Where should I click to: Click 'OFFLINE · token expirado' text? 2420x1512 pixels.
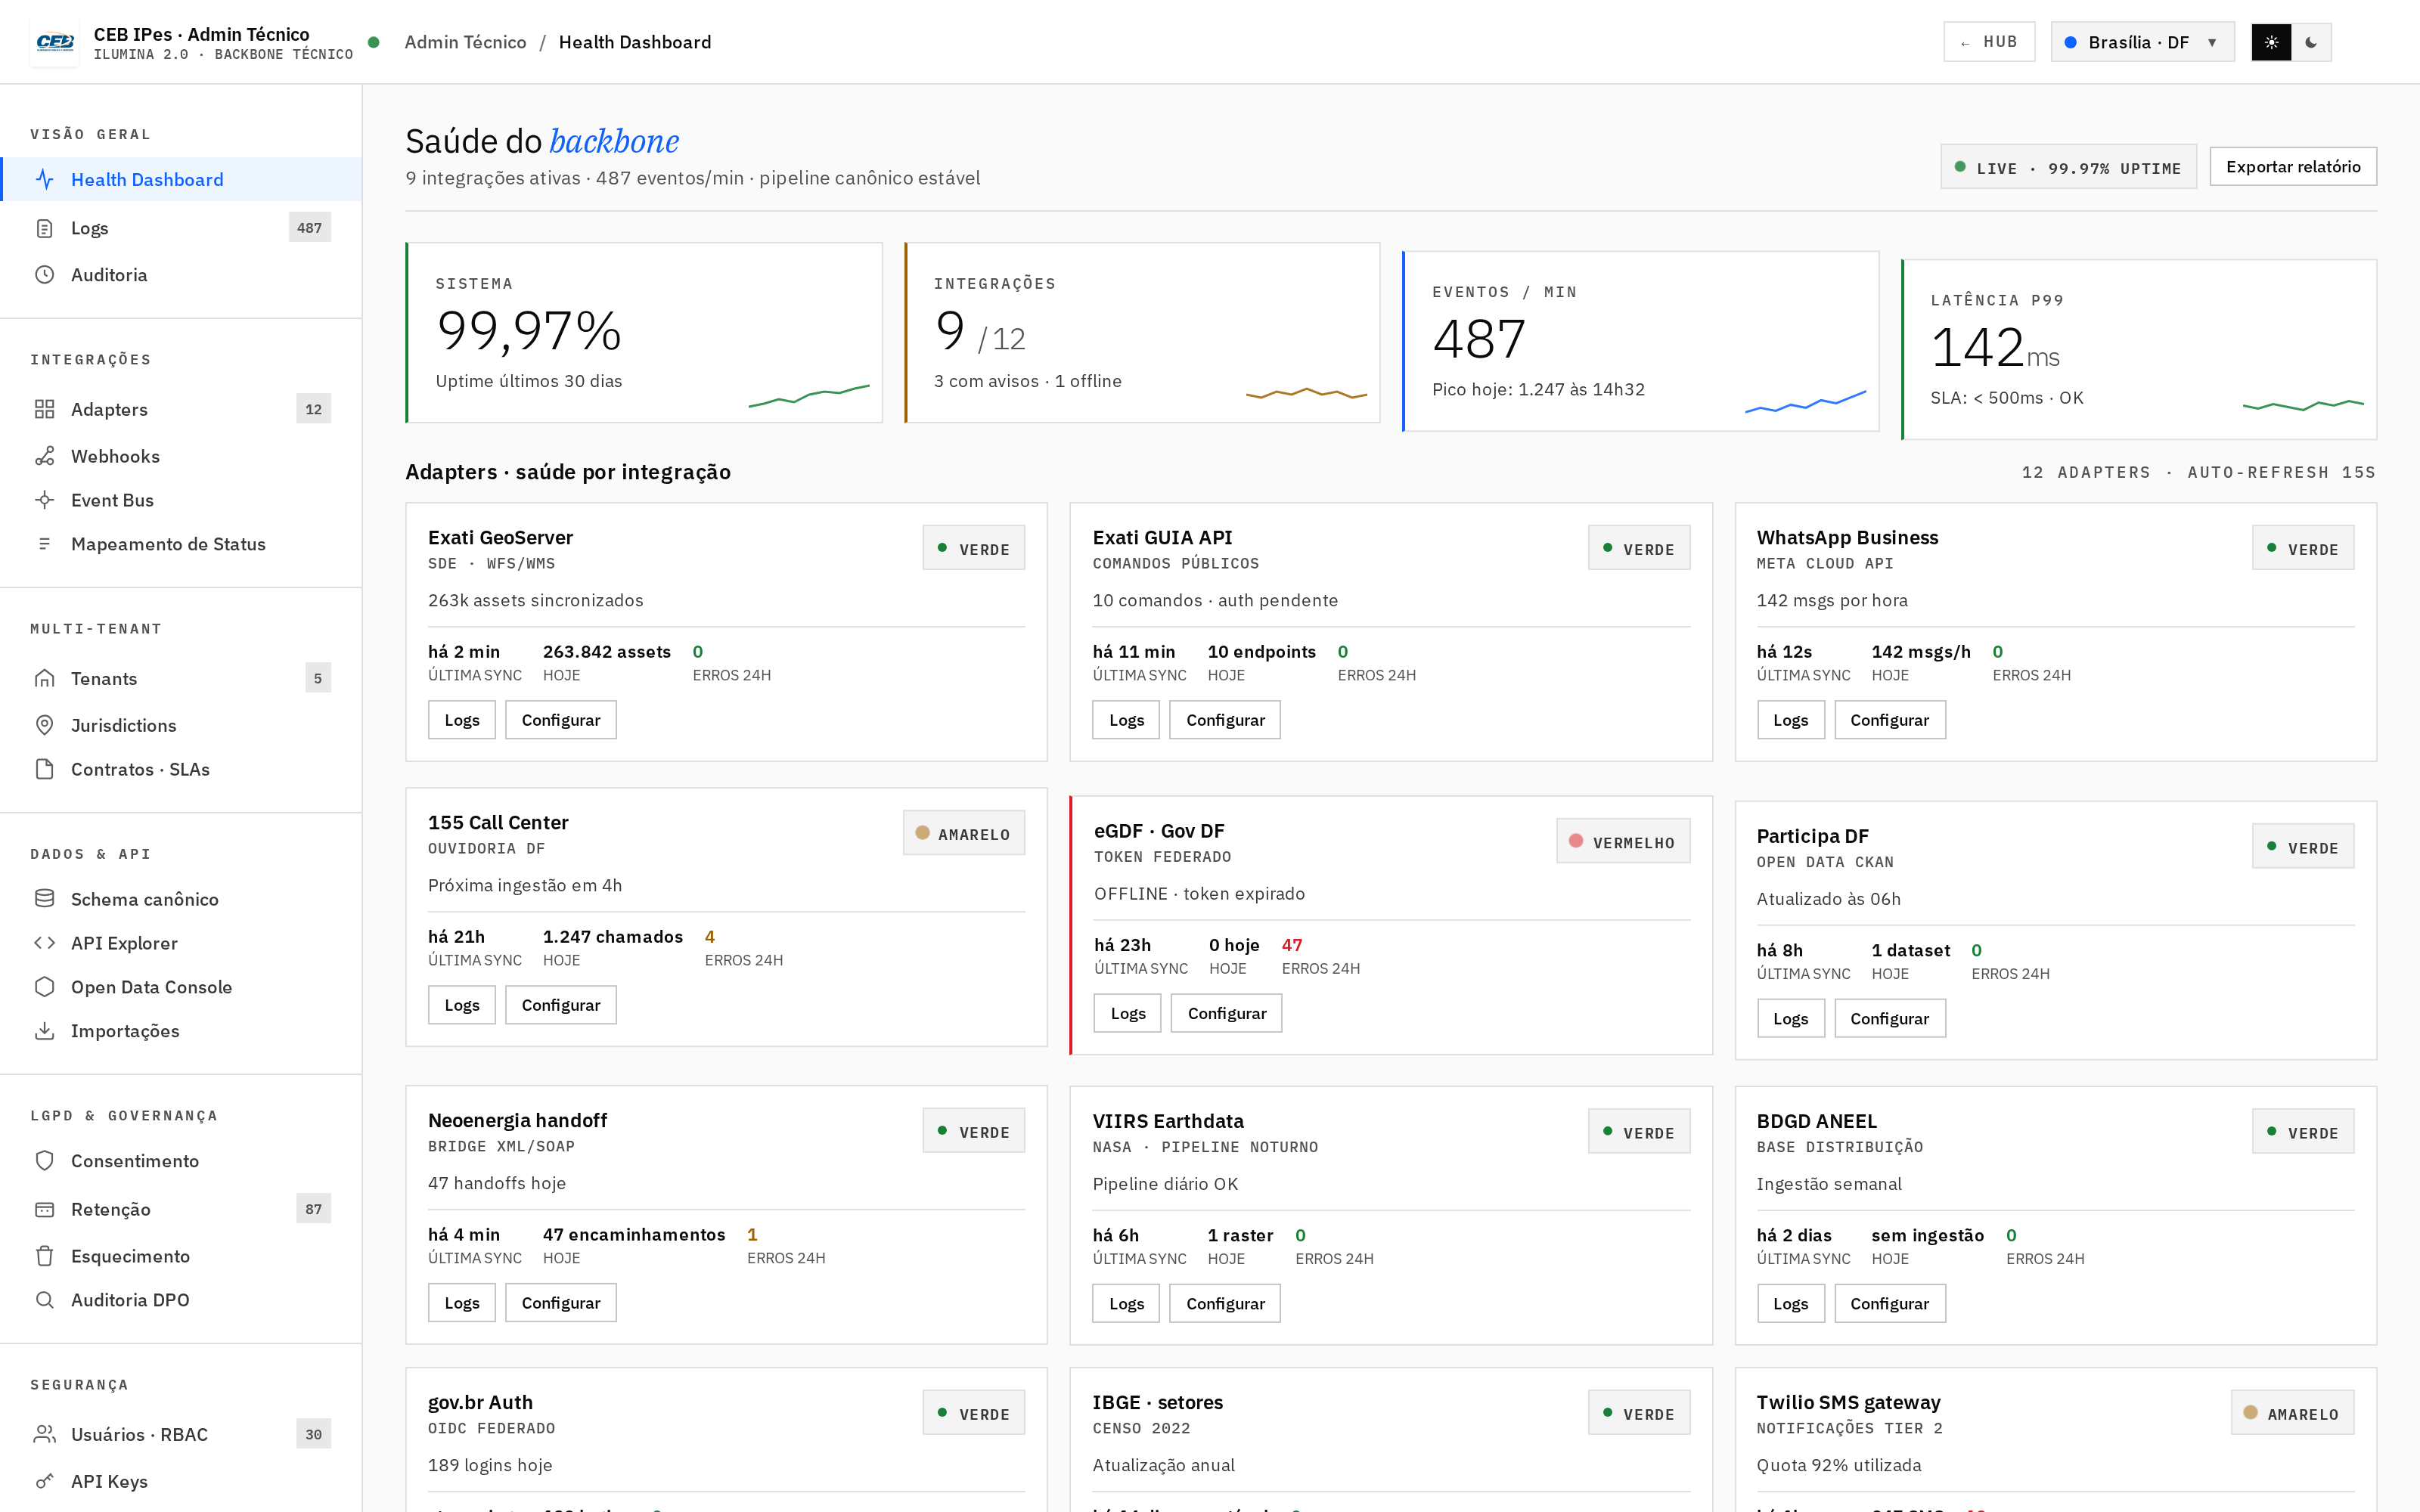pyautogui.click(x=1199, y=894)
